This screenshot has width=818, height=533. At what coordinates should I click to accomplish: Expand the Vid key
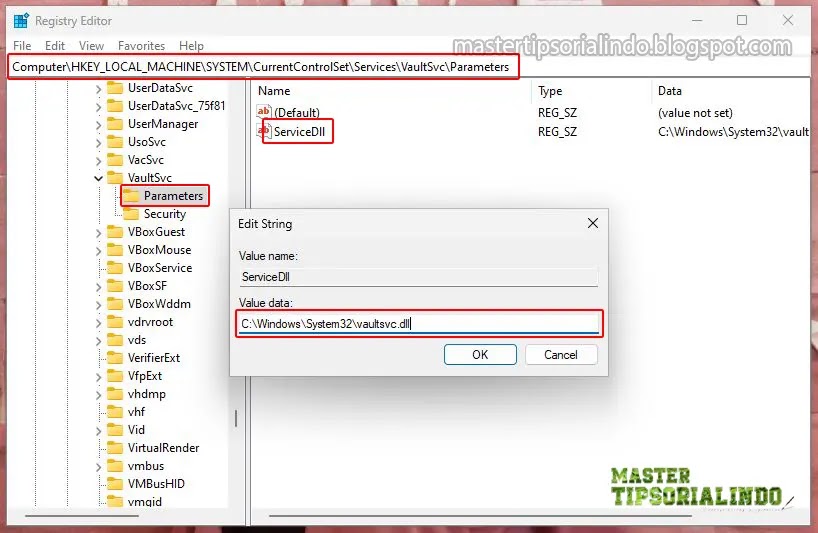[98, 431]
